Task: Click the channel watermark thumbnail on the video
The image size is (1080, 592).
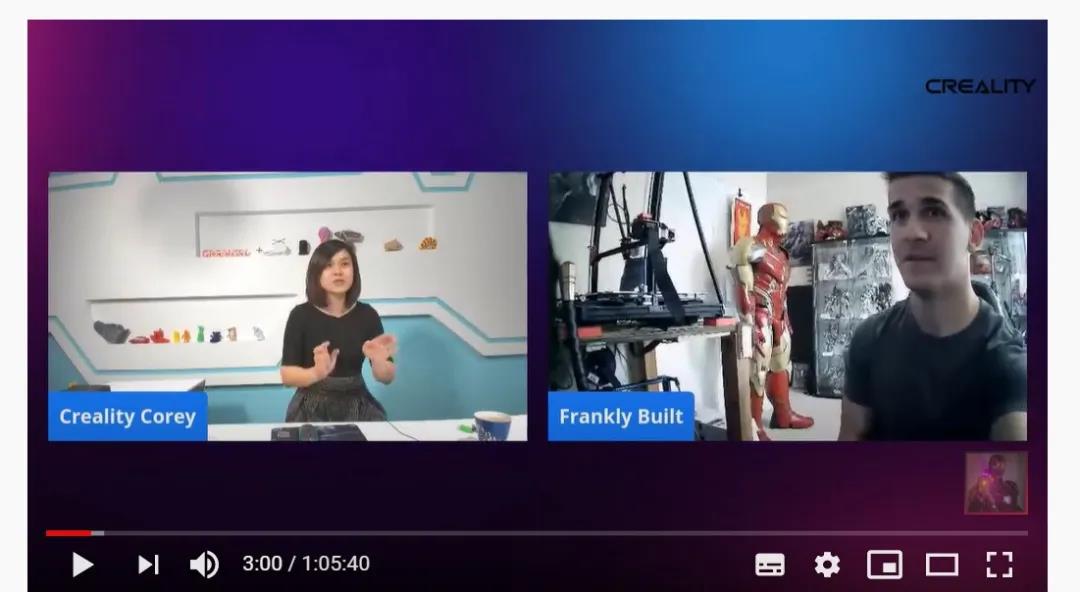Action: coord(996,483)
